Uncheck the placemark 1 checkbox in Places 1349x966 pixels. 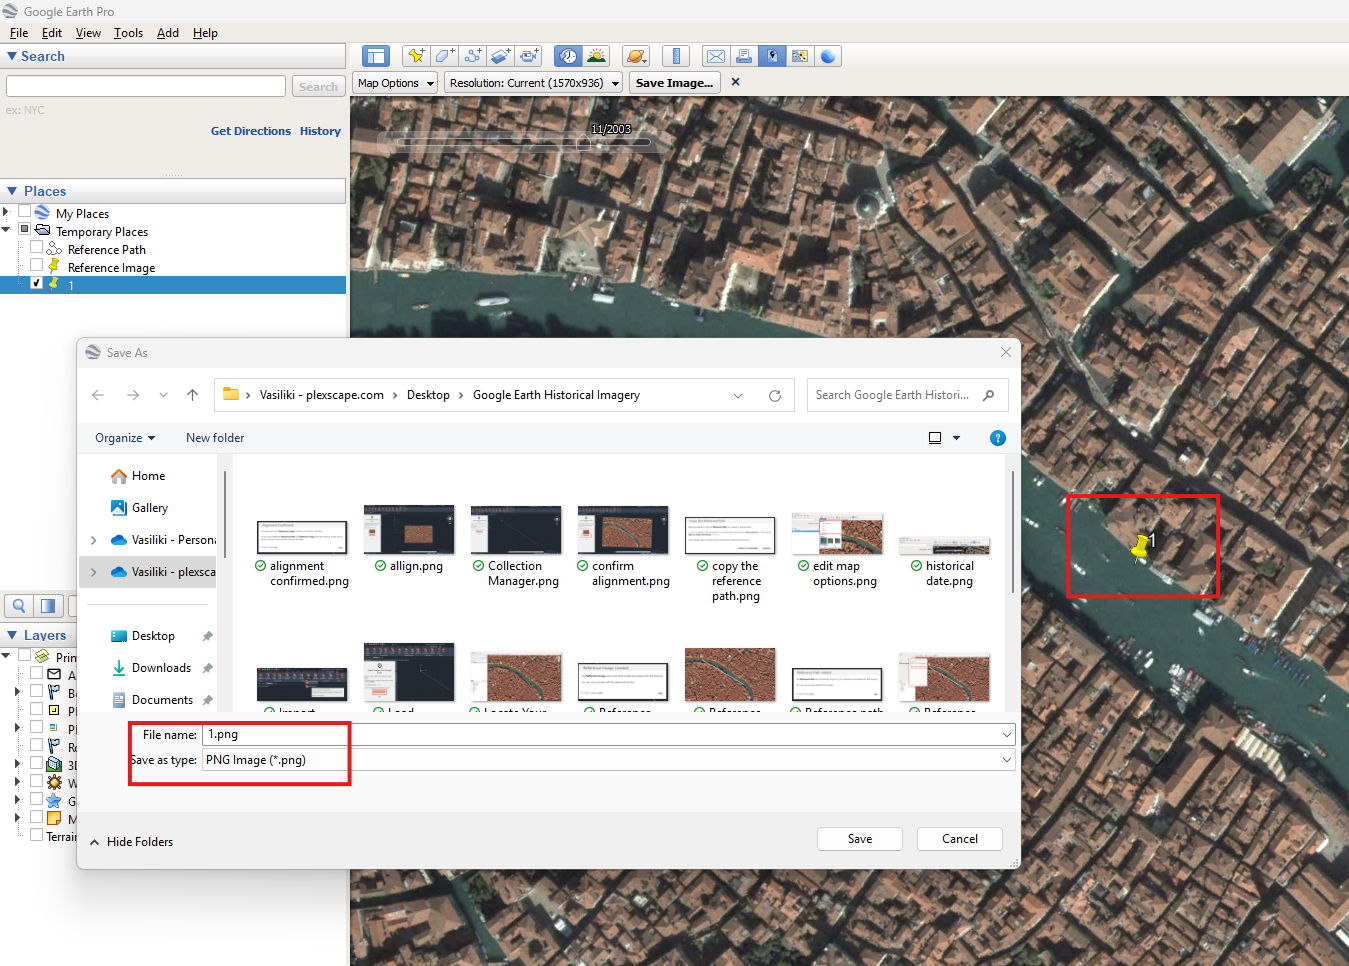tap(37, 284)
